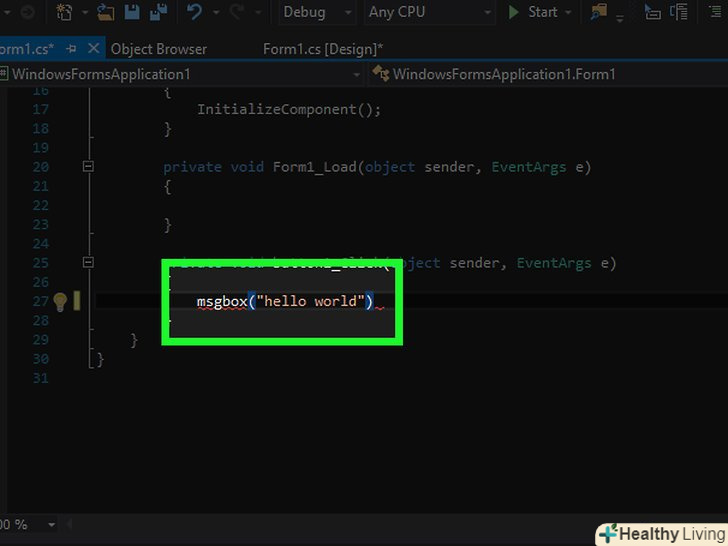Click the Step Into debug icon
Image resolution: width=728 pixels, height=546 pixels.
tap(653, 12)
